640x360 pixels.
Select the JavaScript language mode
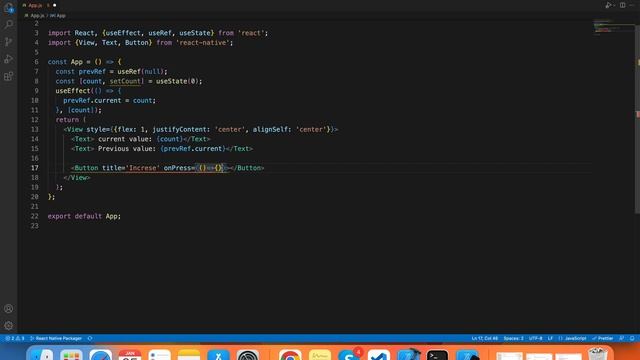tap(572, 338)
